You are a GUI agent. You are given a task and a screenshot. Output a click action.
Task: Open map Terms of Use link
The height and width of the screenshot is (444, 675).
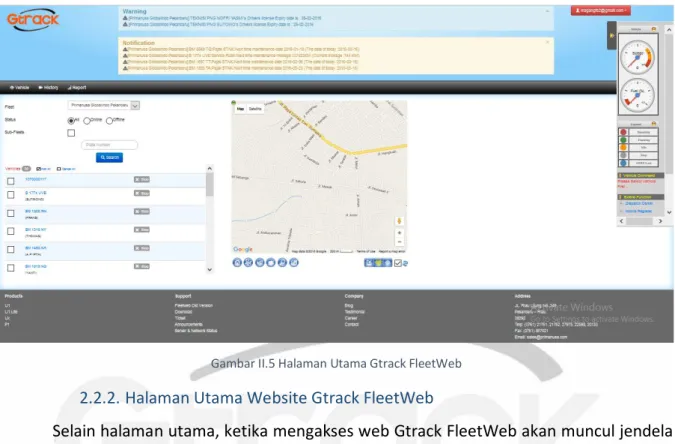[366, 251]
